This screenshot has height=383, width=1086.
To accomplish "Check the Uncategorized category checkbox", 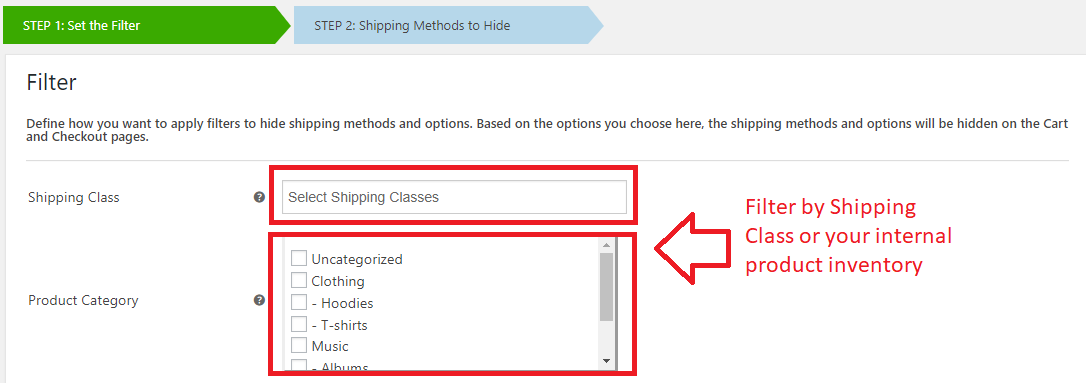I will tap(299, 258).
